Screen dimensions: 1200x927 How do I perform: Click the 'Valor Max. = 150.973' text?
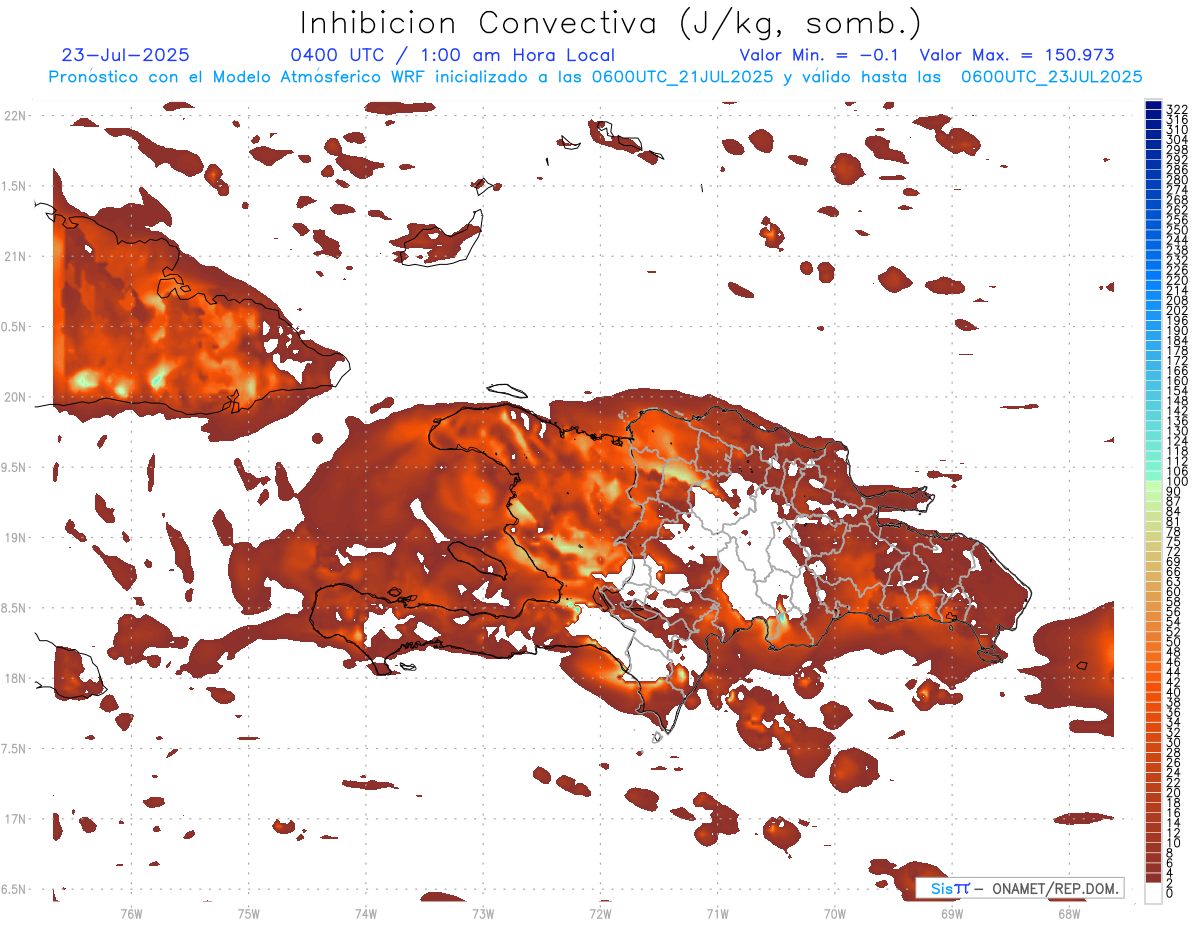[1016, 55]
